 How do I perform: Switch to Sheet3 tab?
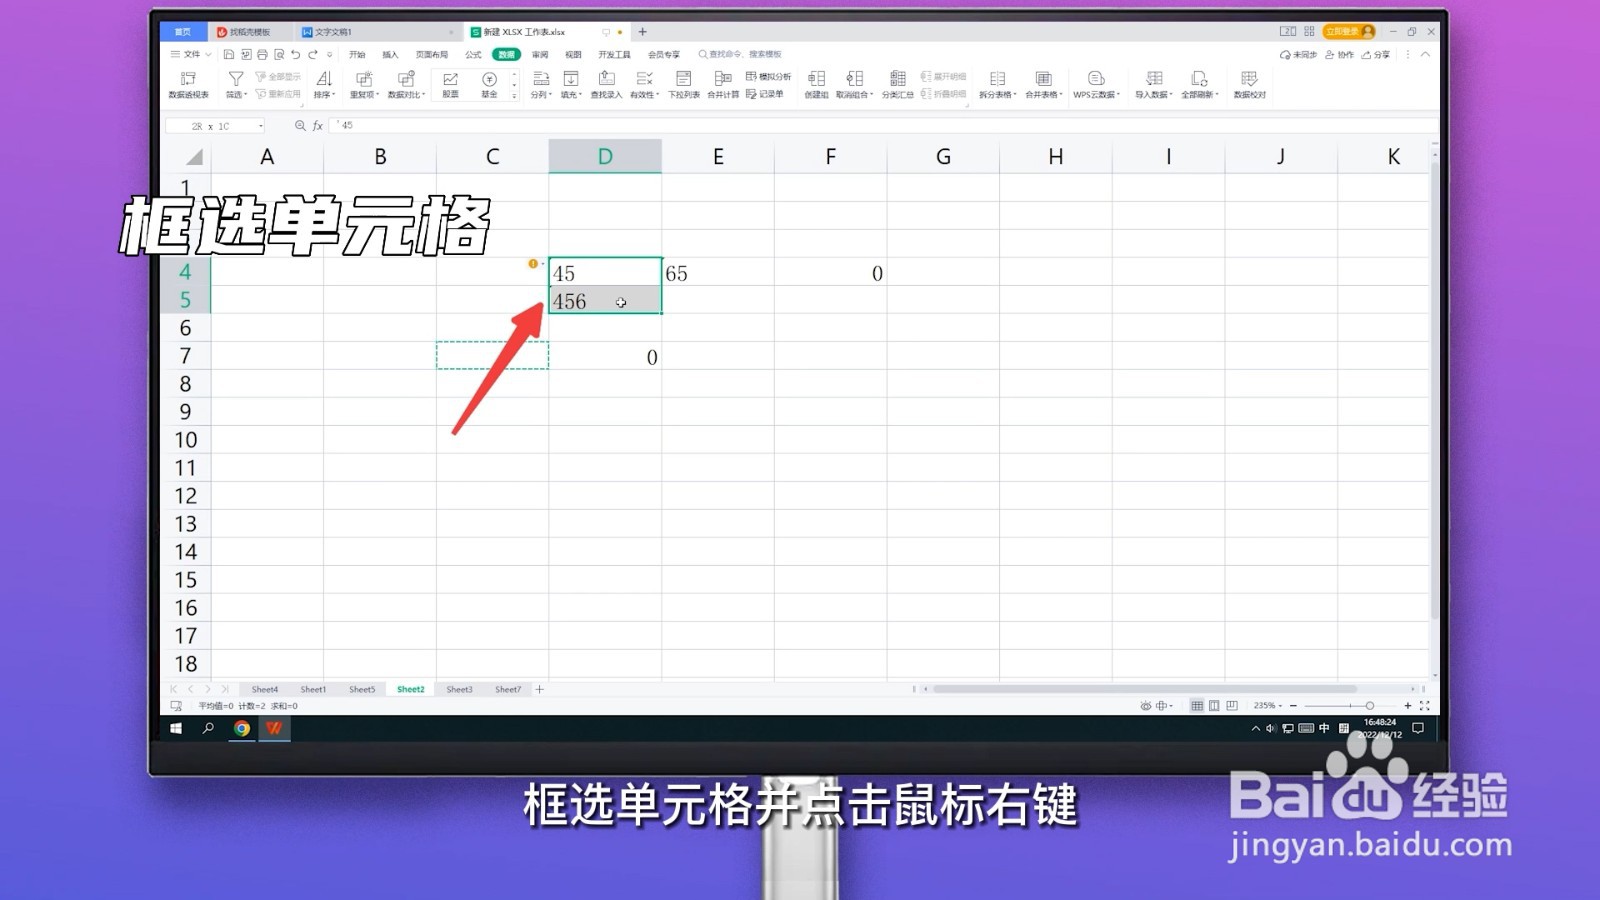[x=459, y=689]
